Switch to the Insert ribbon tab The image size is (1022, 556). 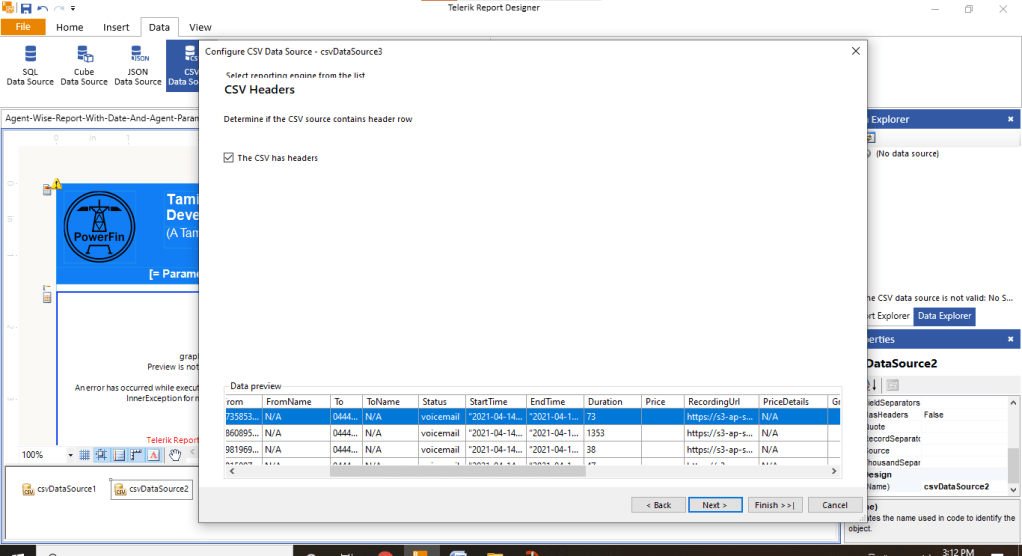(x=116, y=27)
